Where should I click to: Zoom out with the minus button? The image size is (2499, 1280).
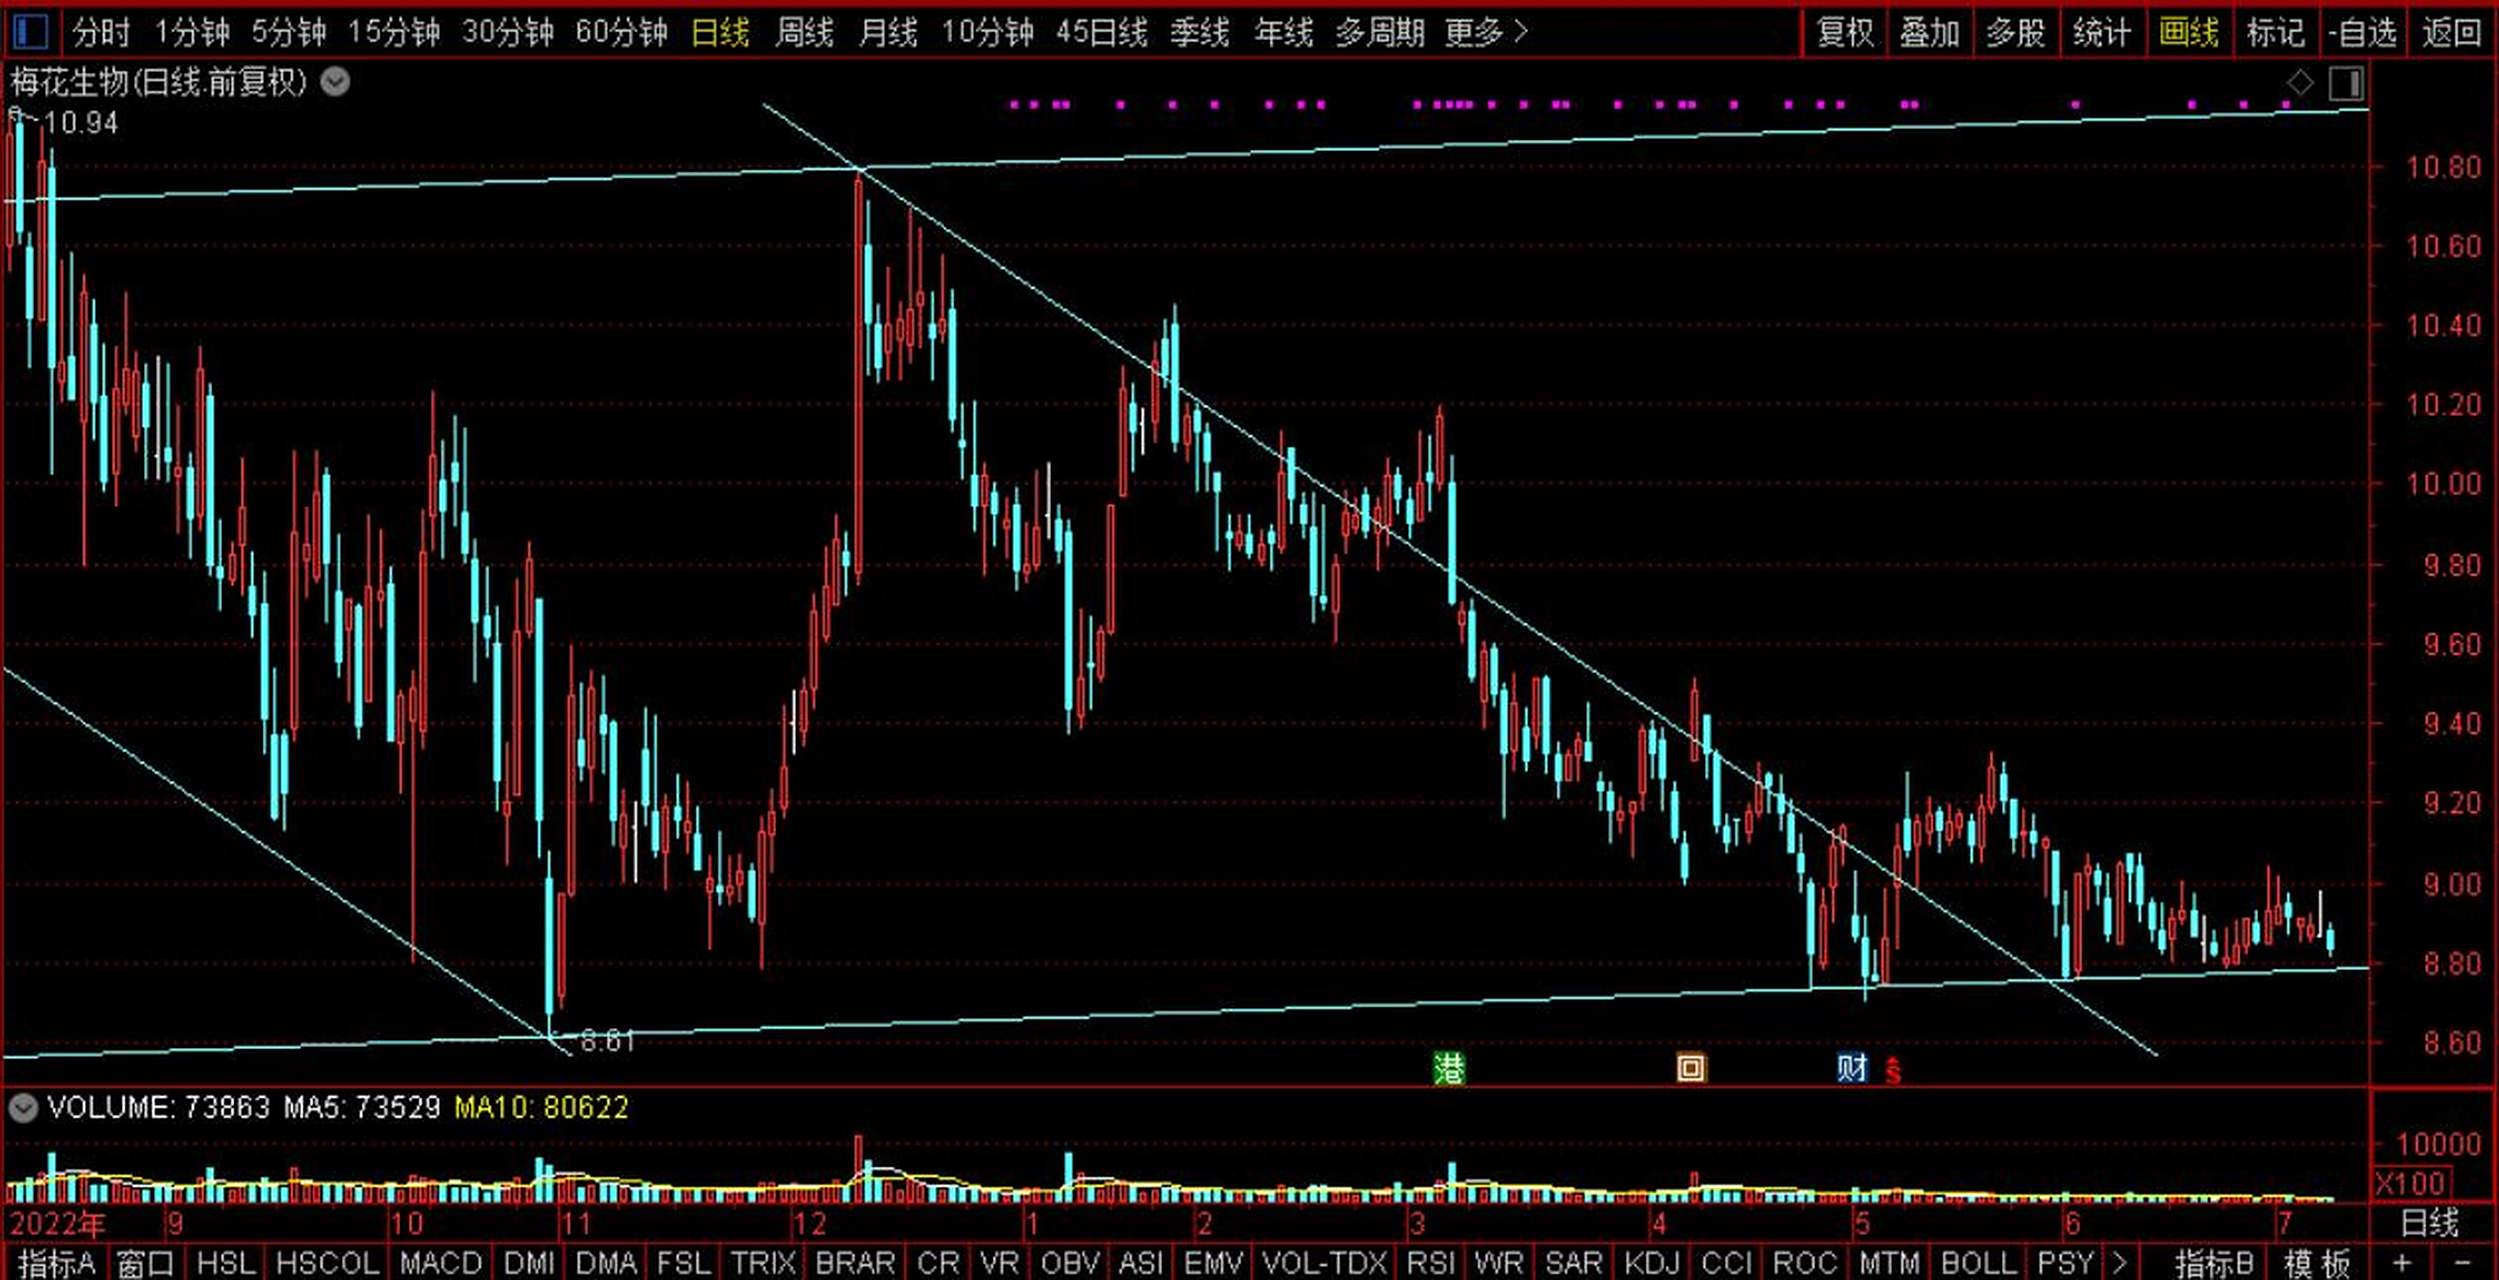(x=2463, y=1263)
